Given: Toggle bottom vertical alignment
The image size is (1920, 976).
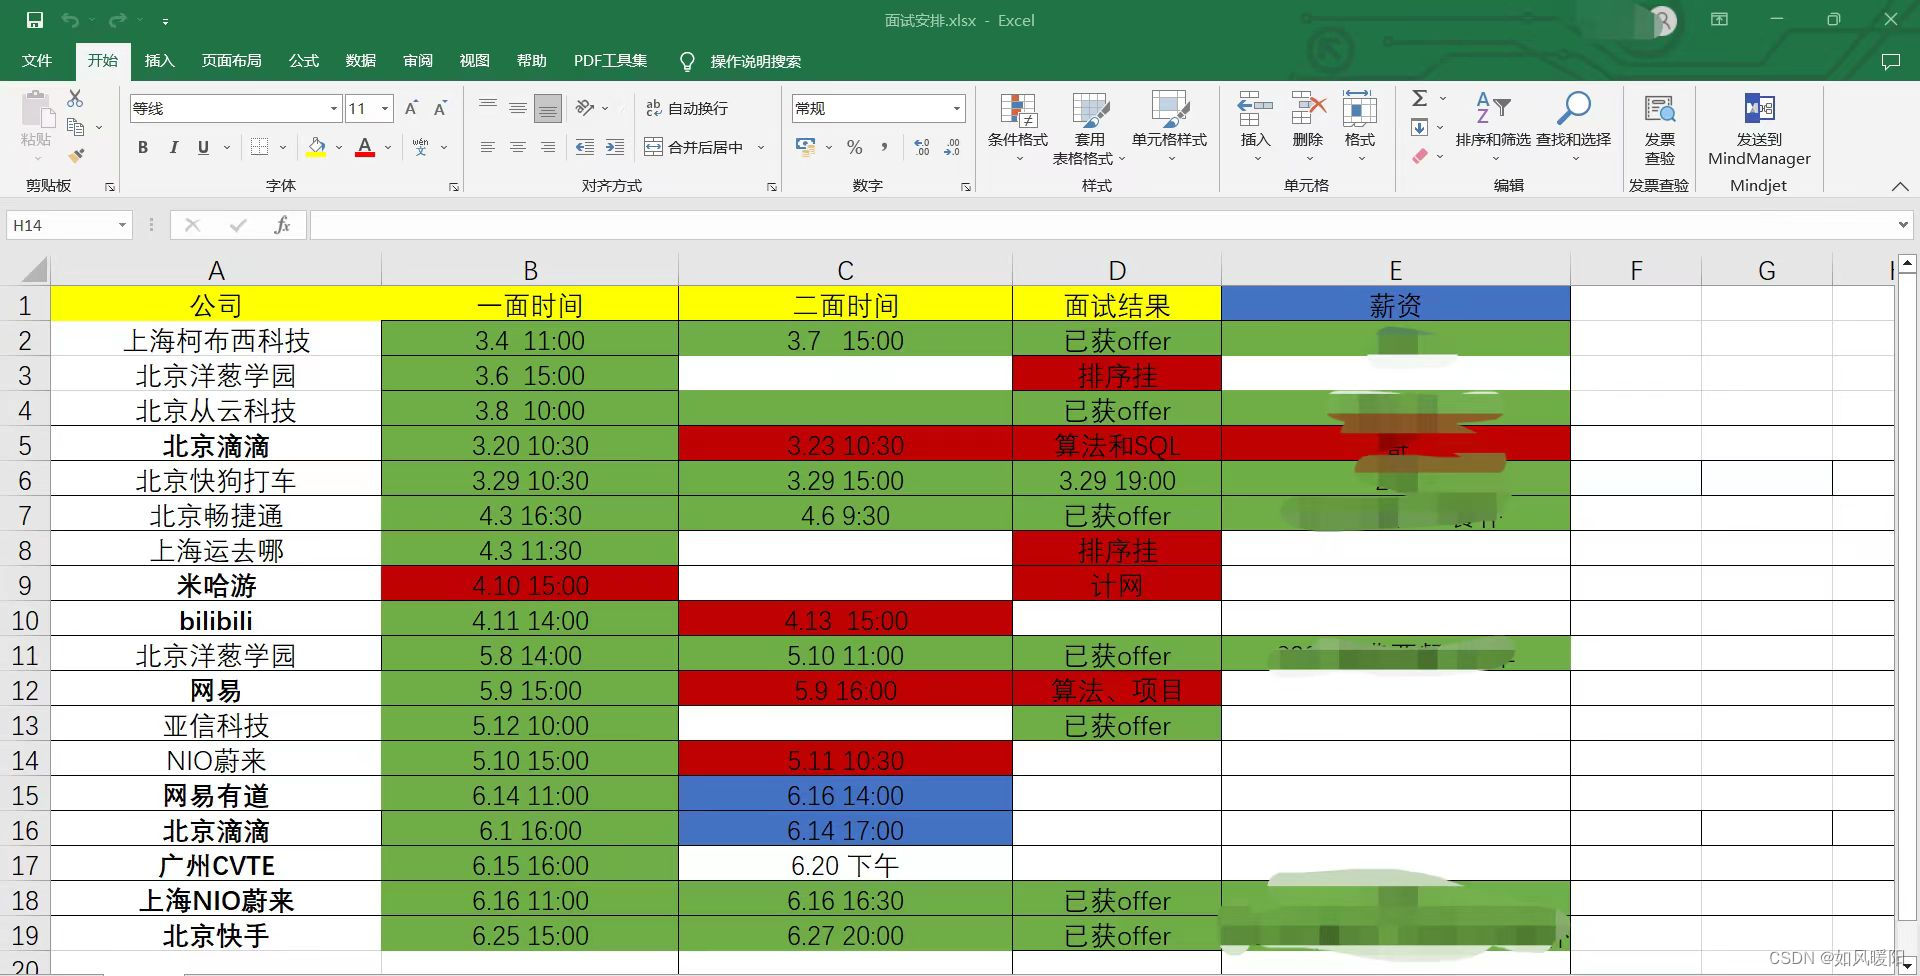Looking at the screenshot, I should [547, 108].
